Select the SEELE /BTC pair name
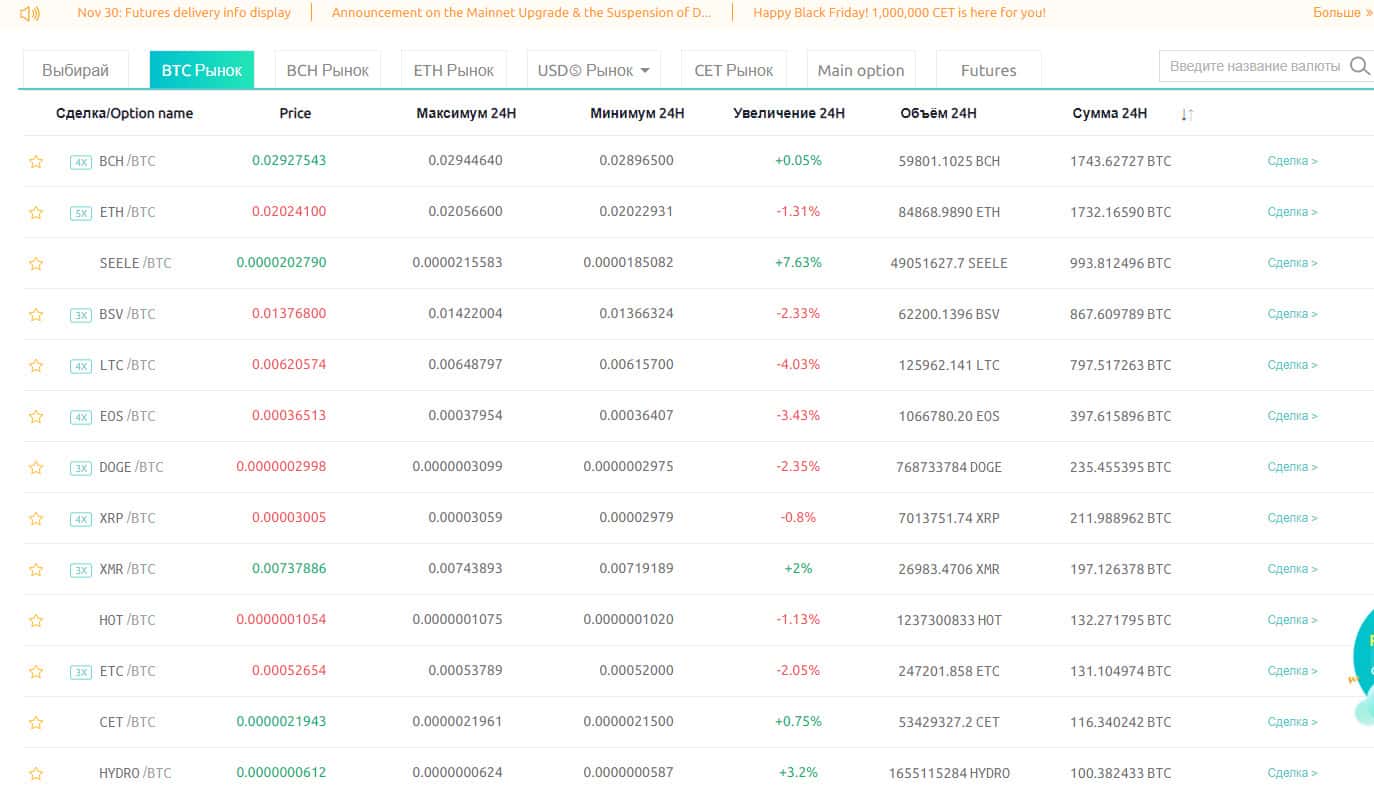 point(135,263)
